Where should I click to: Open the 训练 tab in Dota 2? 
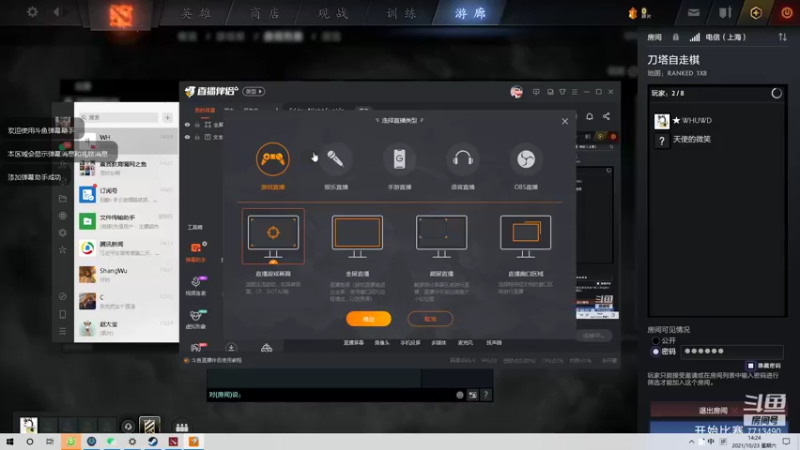coord(401,13)
